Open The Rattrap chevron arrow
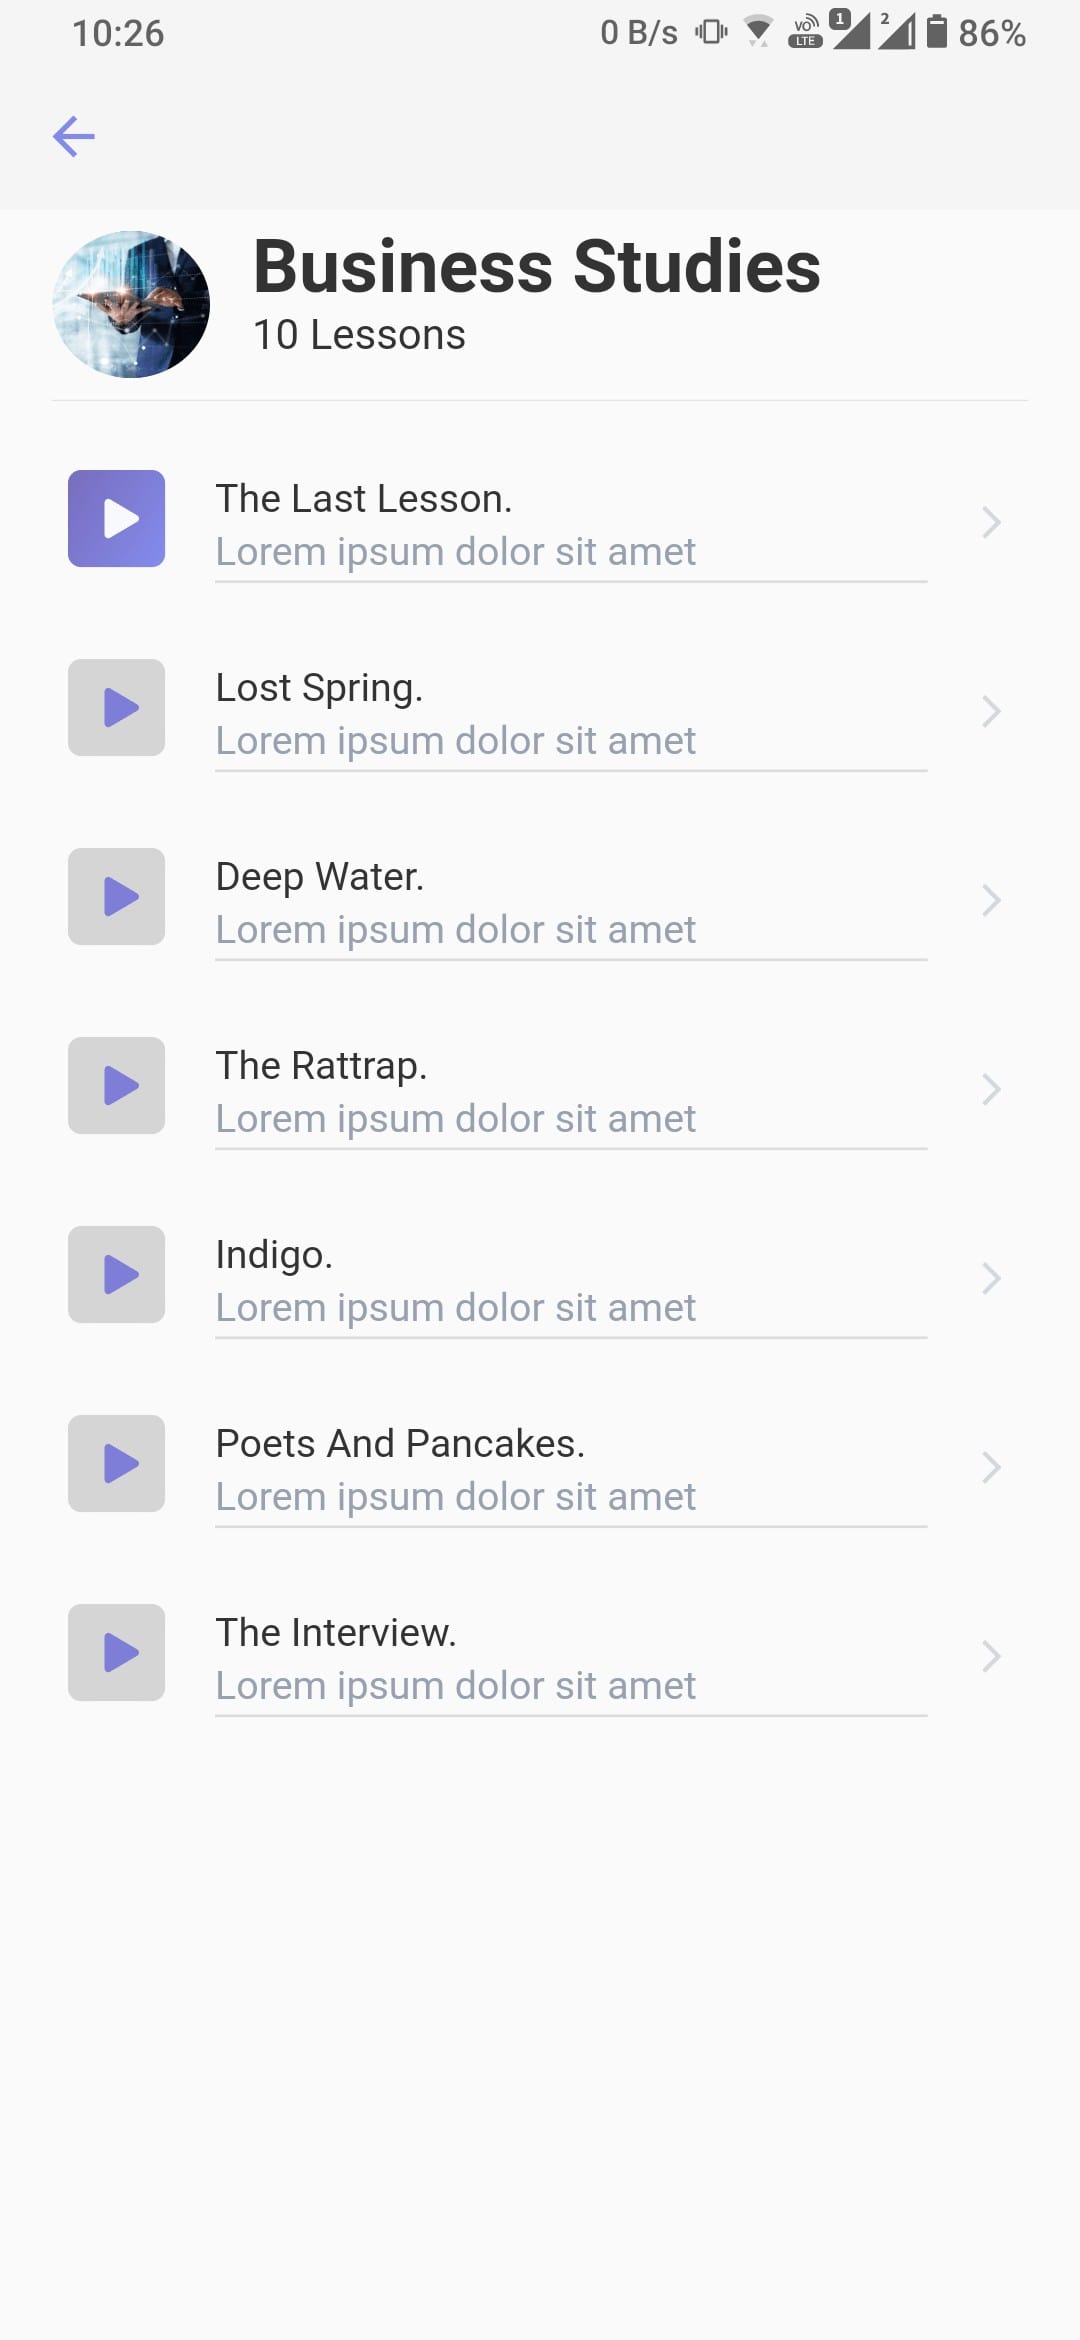This screenshot has height=2340, width=1080. (991, 1089)
